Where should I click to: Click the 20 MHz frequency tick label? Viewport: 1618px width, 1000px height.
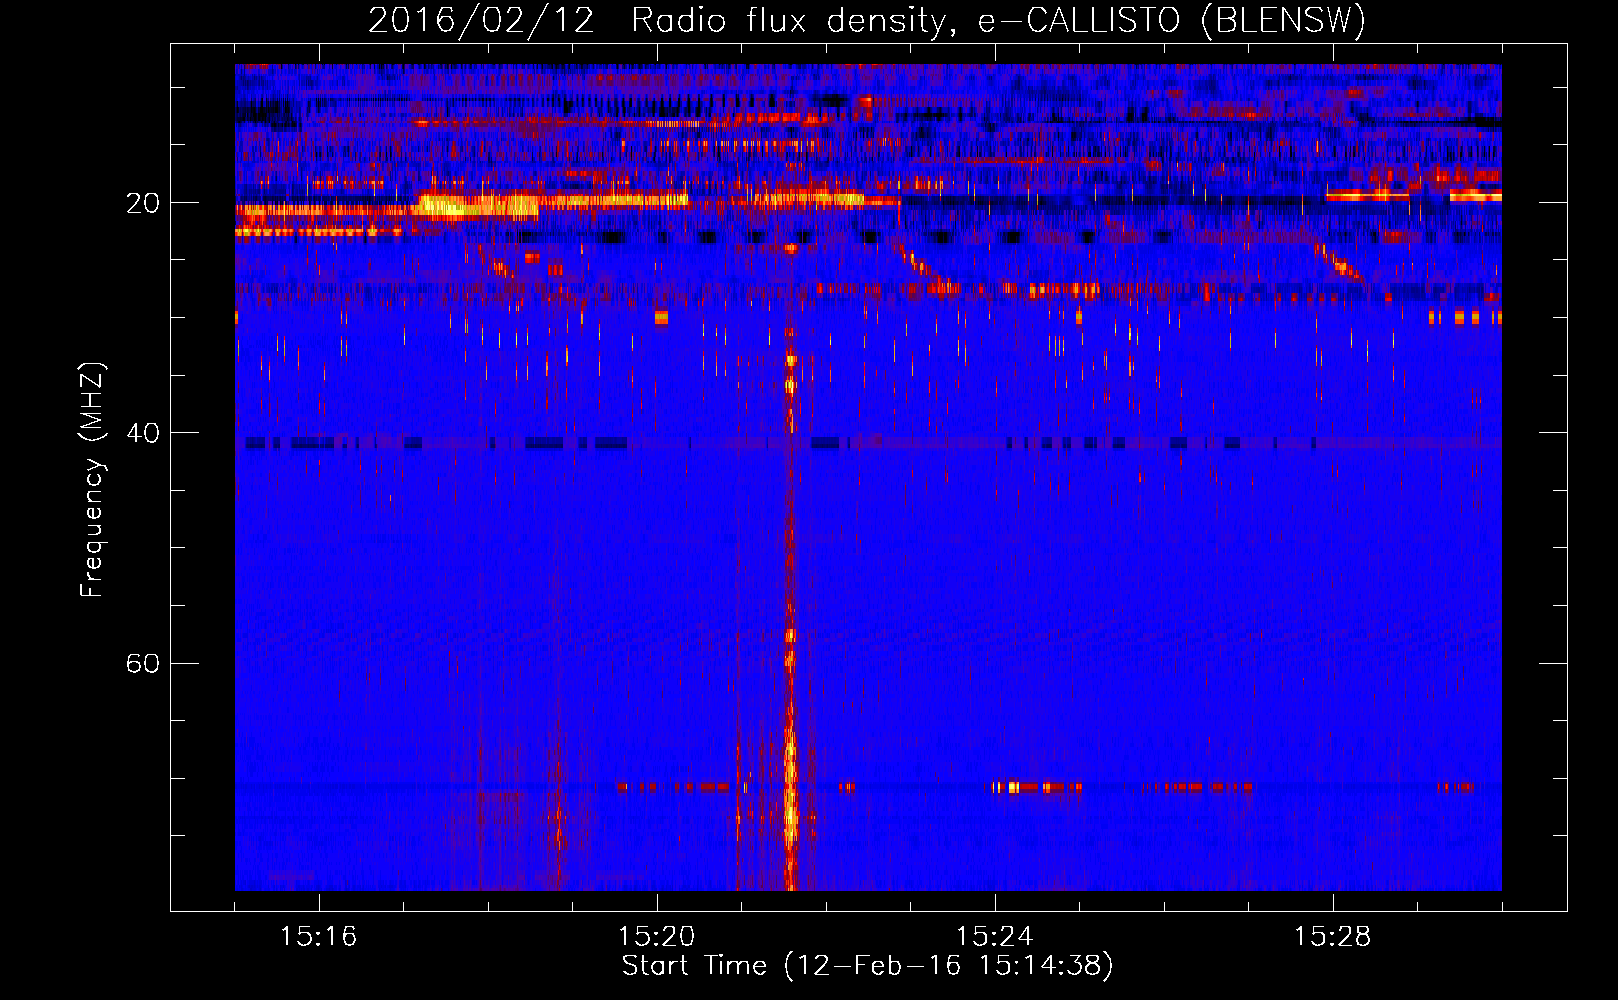pos(143,203)
